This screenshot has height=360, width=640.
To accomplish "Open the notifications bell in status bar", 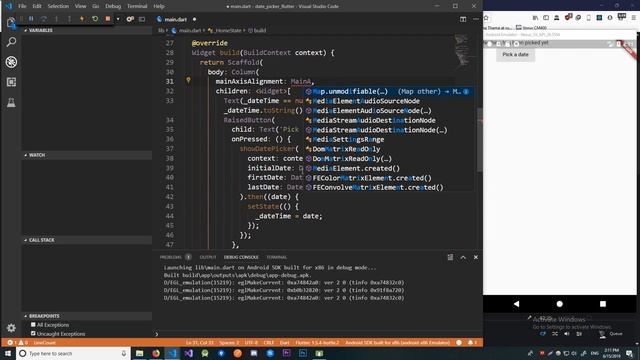I will [472, 342].
